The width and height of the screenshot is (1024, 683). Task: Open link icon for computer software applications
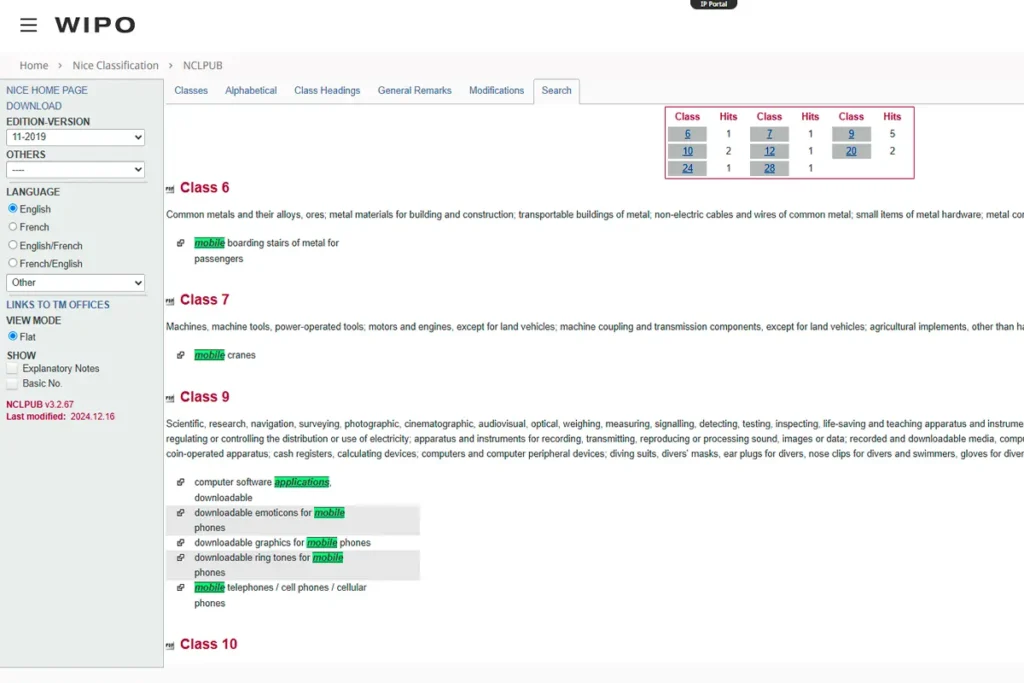[x=181, y=482]
